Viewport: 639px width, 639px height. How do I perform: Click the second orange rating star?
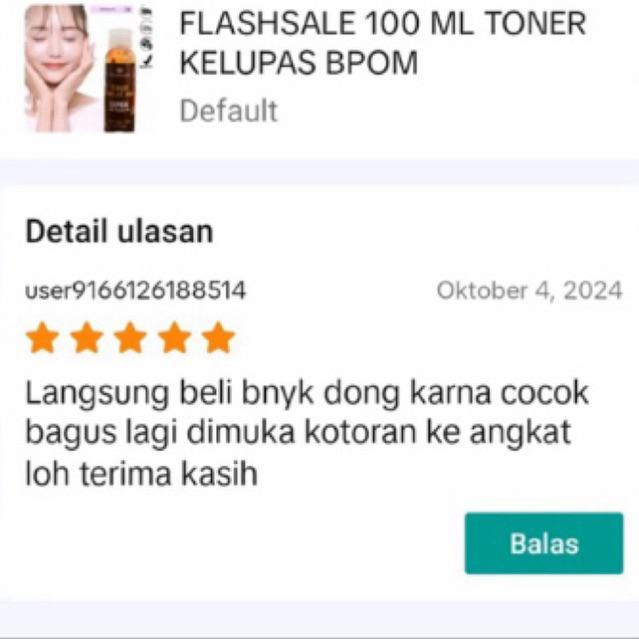86,337
